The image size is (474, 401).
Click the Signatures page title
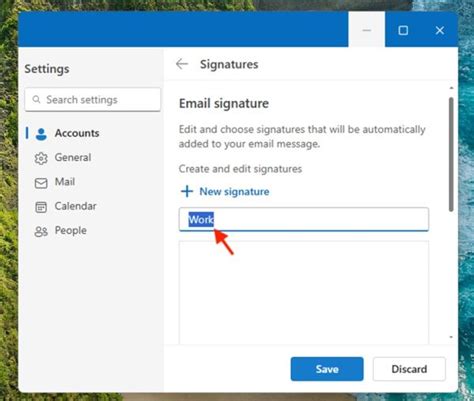pos(229,64)
